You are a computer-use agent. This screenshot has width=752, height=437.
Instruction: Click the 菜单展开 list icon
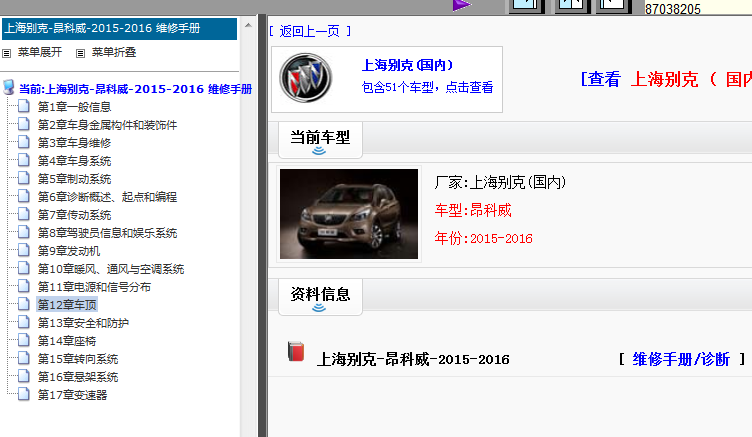[7, 53]
